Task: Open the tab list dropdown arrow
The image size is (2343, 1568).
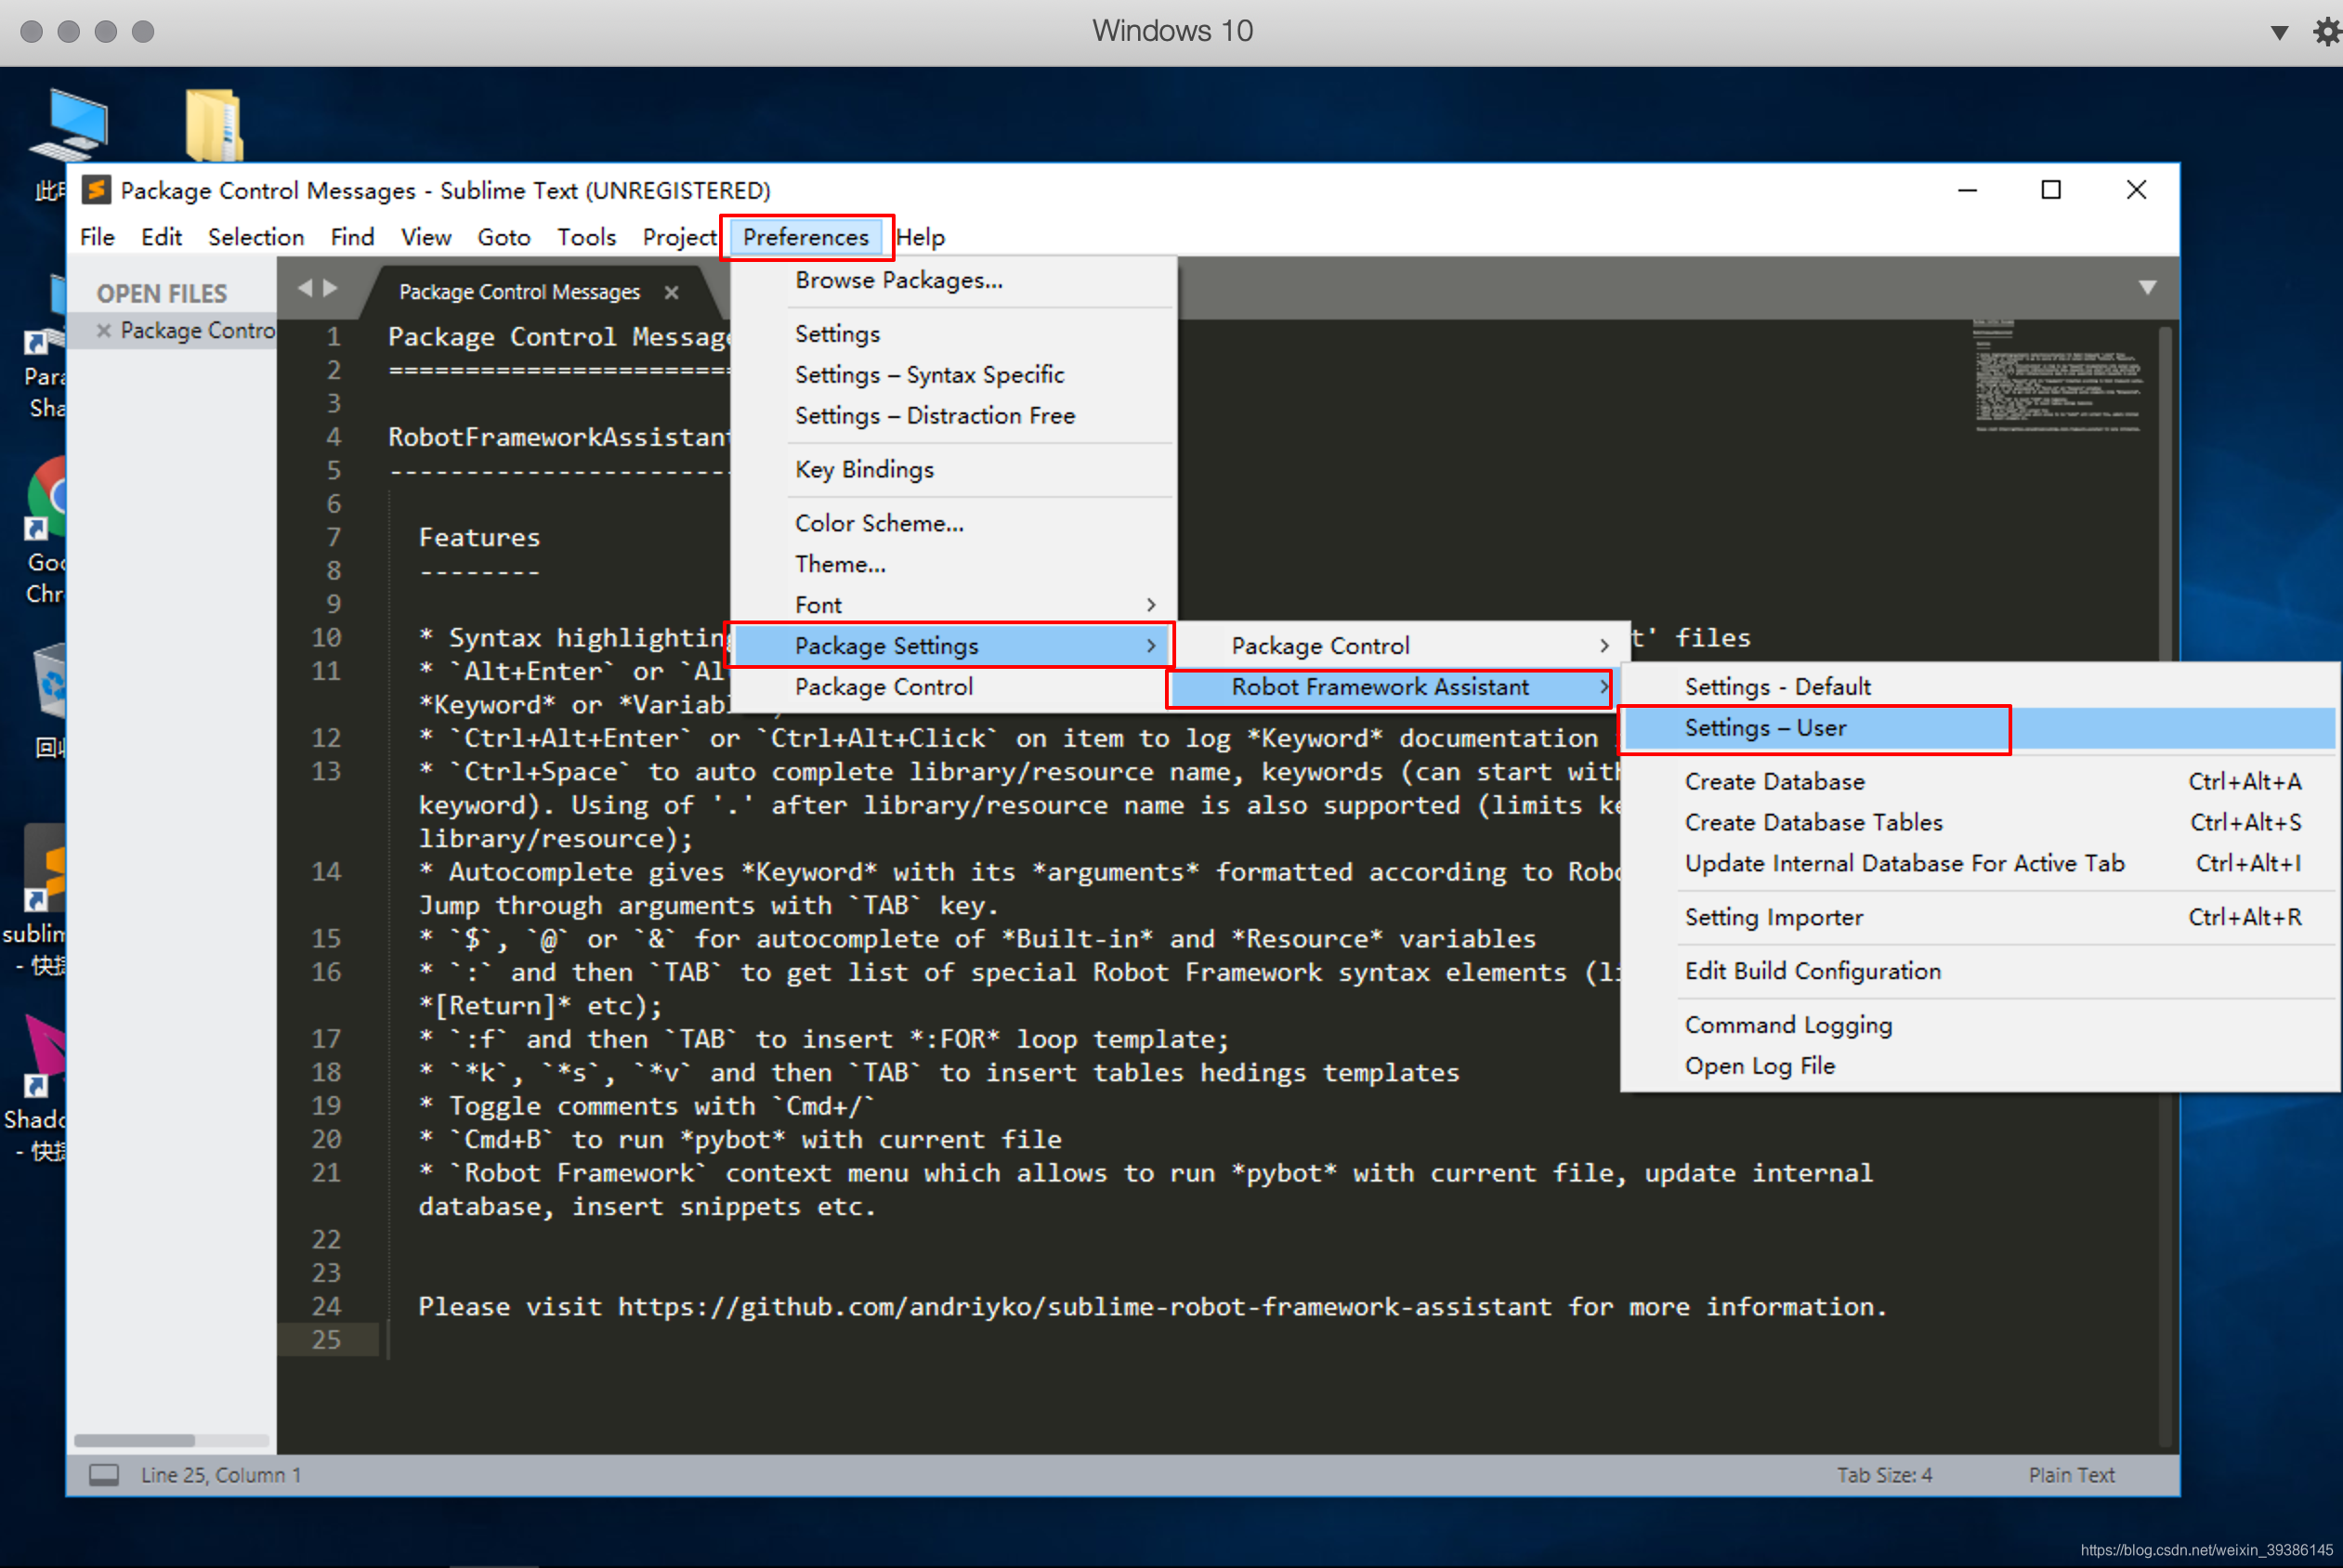Action: (x=2146, y=288)
